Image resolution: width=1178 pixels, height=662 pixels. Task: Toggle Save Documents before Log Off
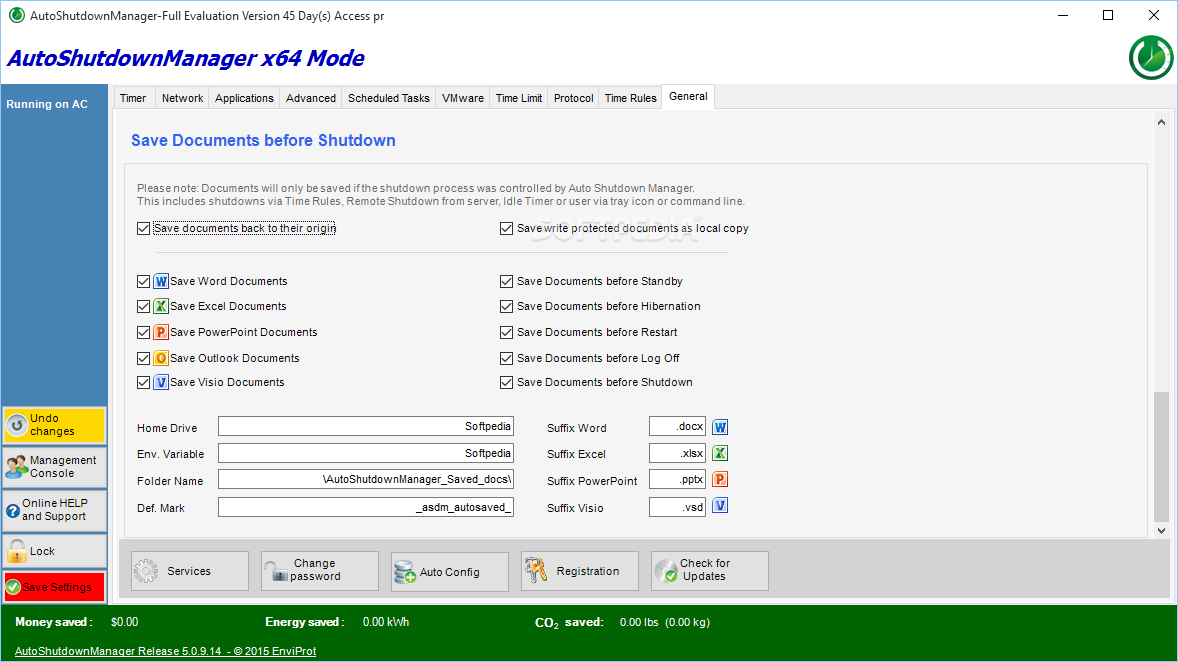[506, 358]
